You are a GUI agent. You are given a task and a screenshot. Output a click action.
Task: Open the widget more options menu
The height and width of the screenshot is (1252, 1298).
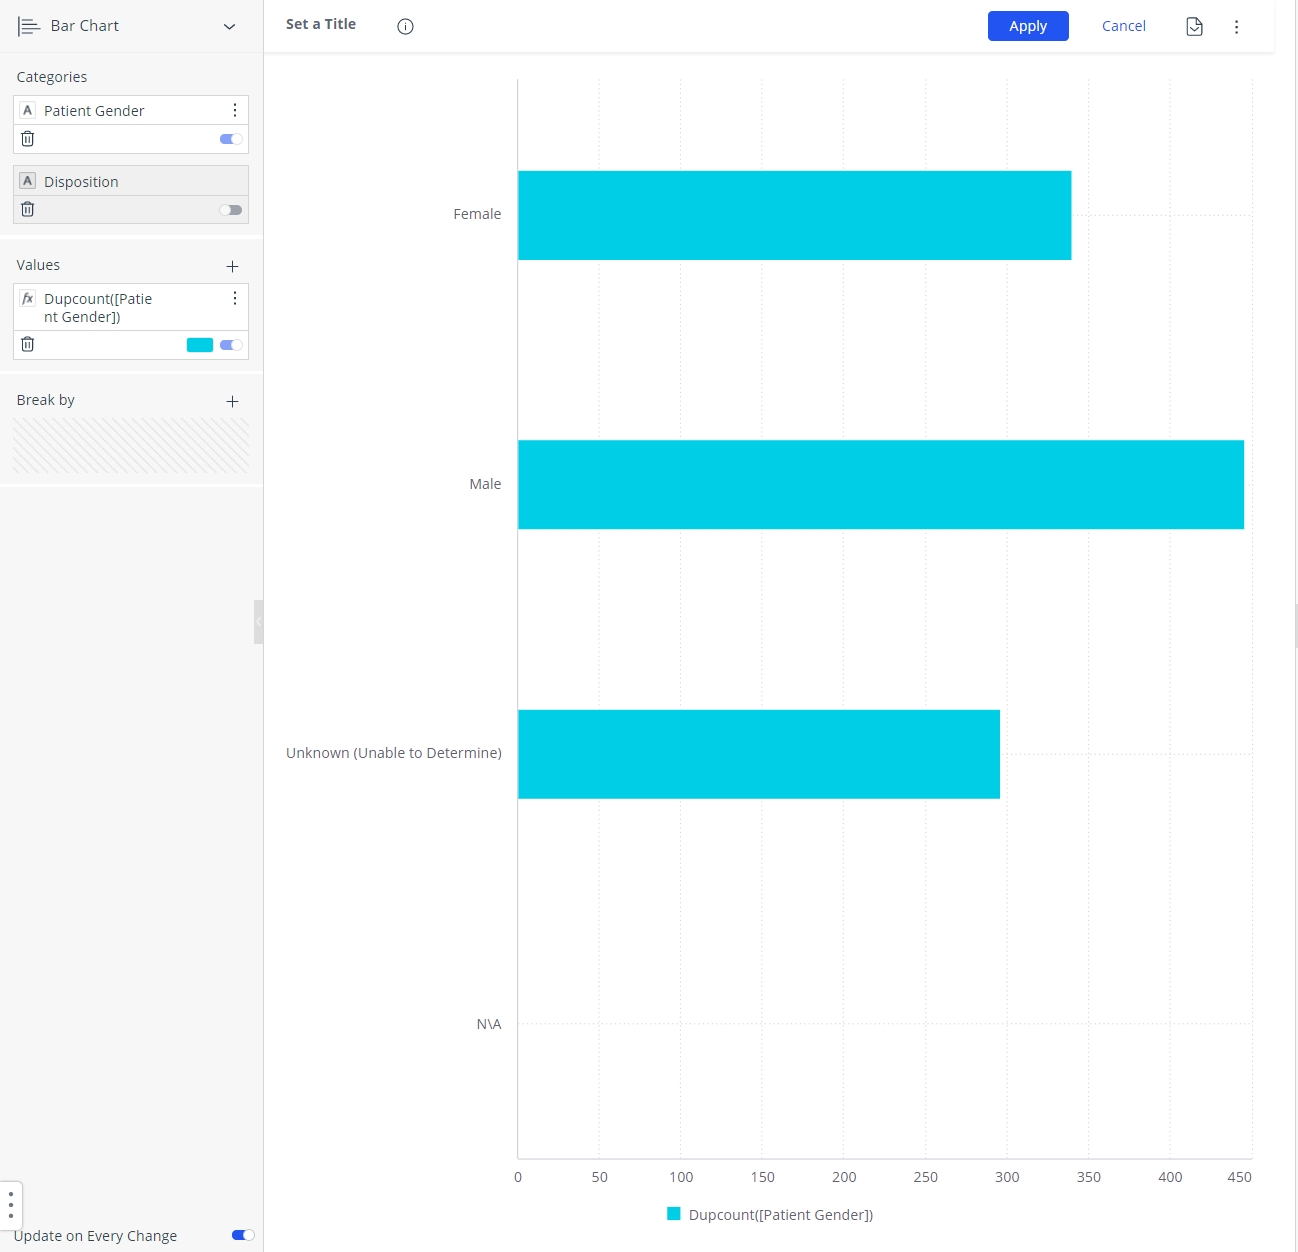click(1236, 27)
